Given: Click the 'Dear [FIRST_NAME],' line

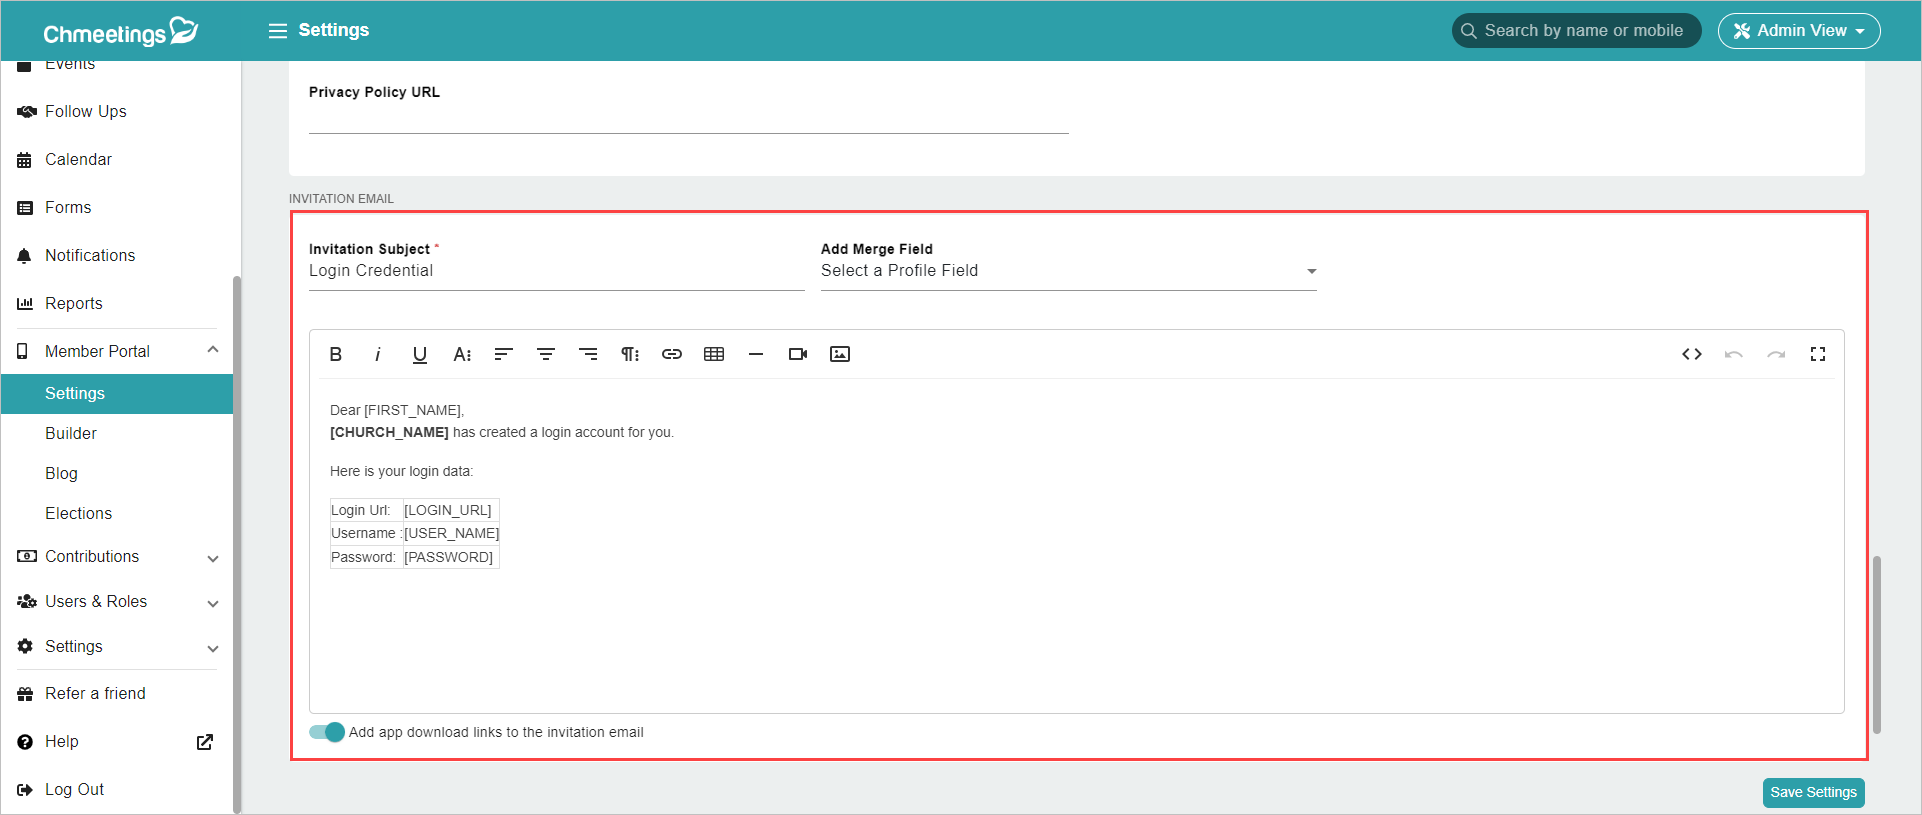Looking at the screenshot, I should 397,410.
